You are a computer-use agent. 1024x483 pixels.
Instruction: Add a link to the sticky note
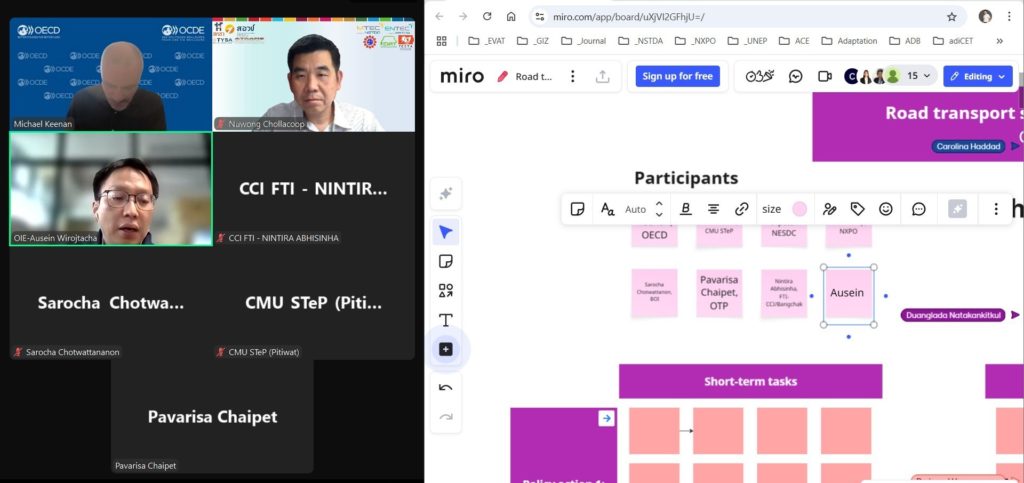click(x=741, y=209)
